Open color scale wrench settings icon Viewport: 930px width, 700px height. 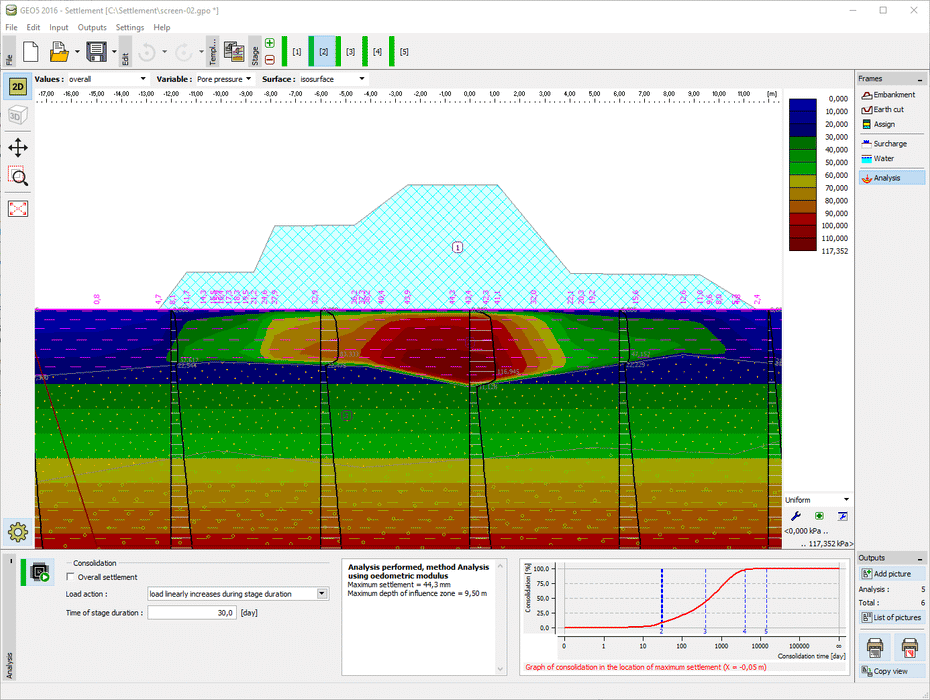[797, 516]
